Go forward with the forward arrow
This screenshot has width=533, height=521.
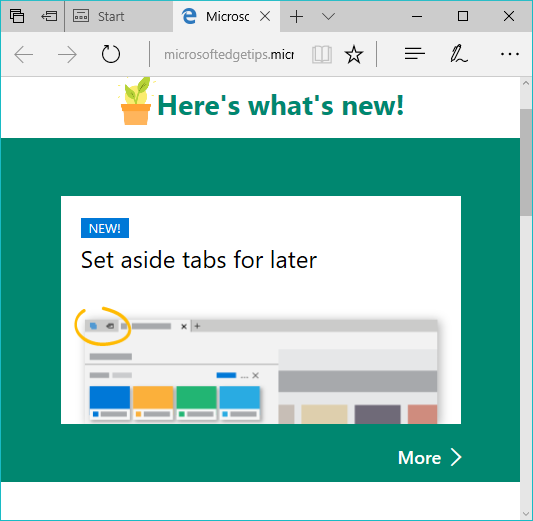(67, 54)
